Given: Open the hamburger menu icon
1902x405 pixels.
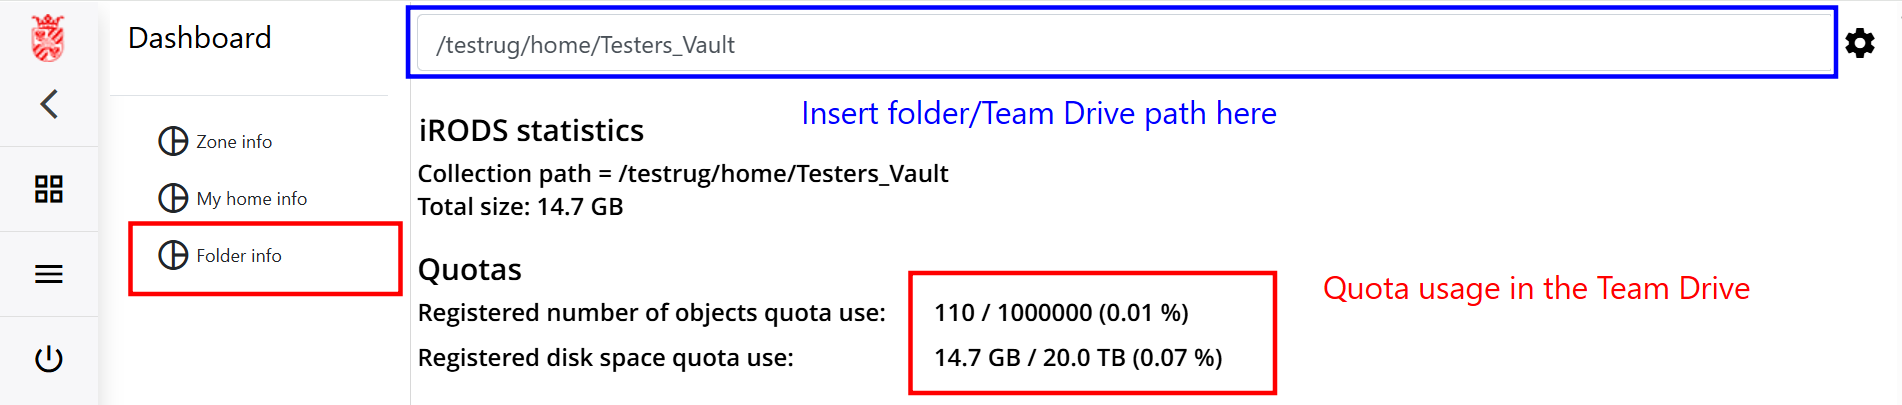Looking at the screenshot, I should point(48,274).
